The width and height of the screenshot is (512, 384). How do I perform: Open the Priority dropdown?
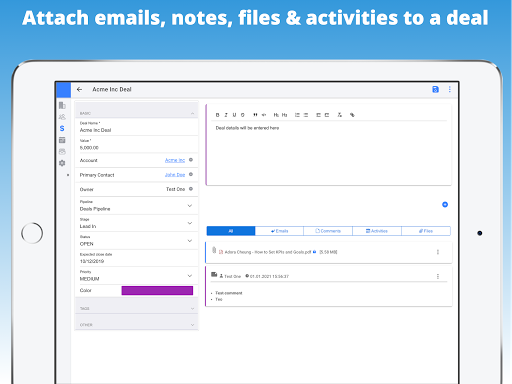190,276
